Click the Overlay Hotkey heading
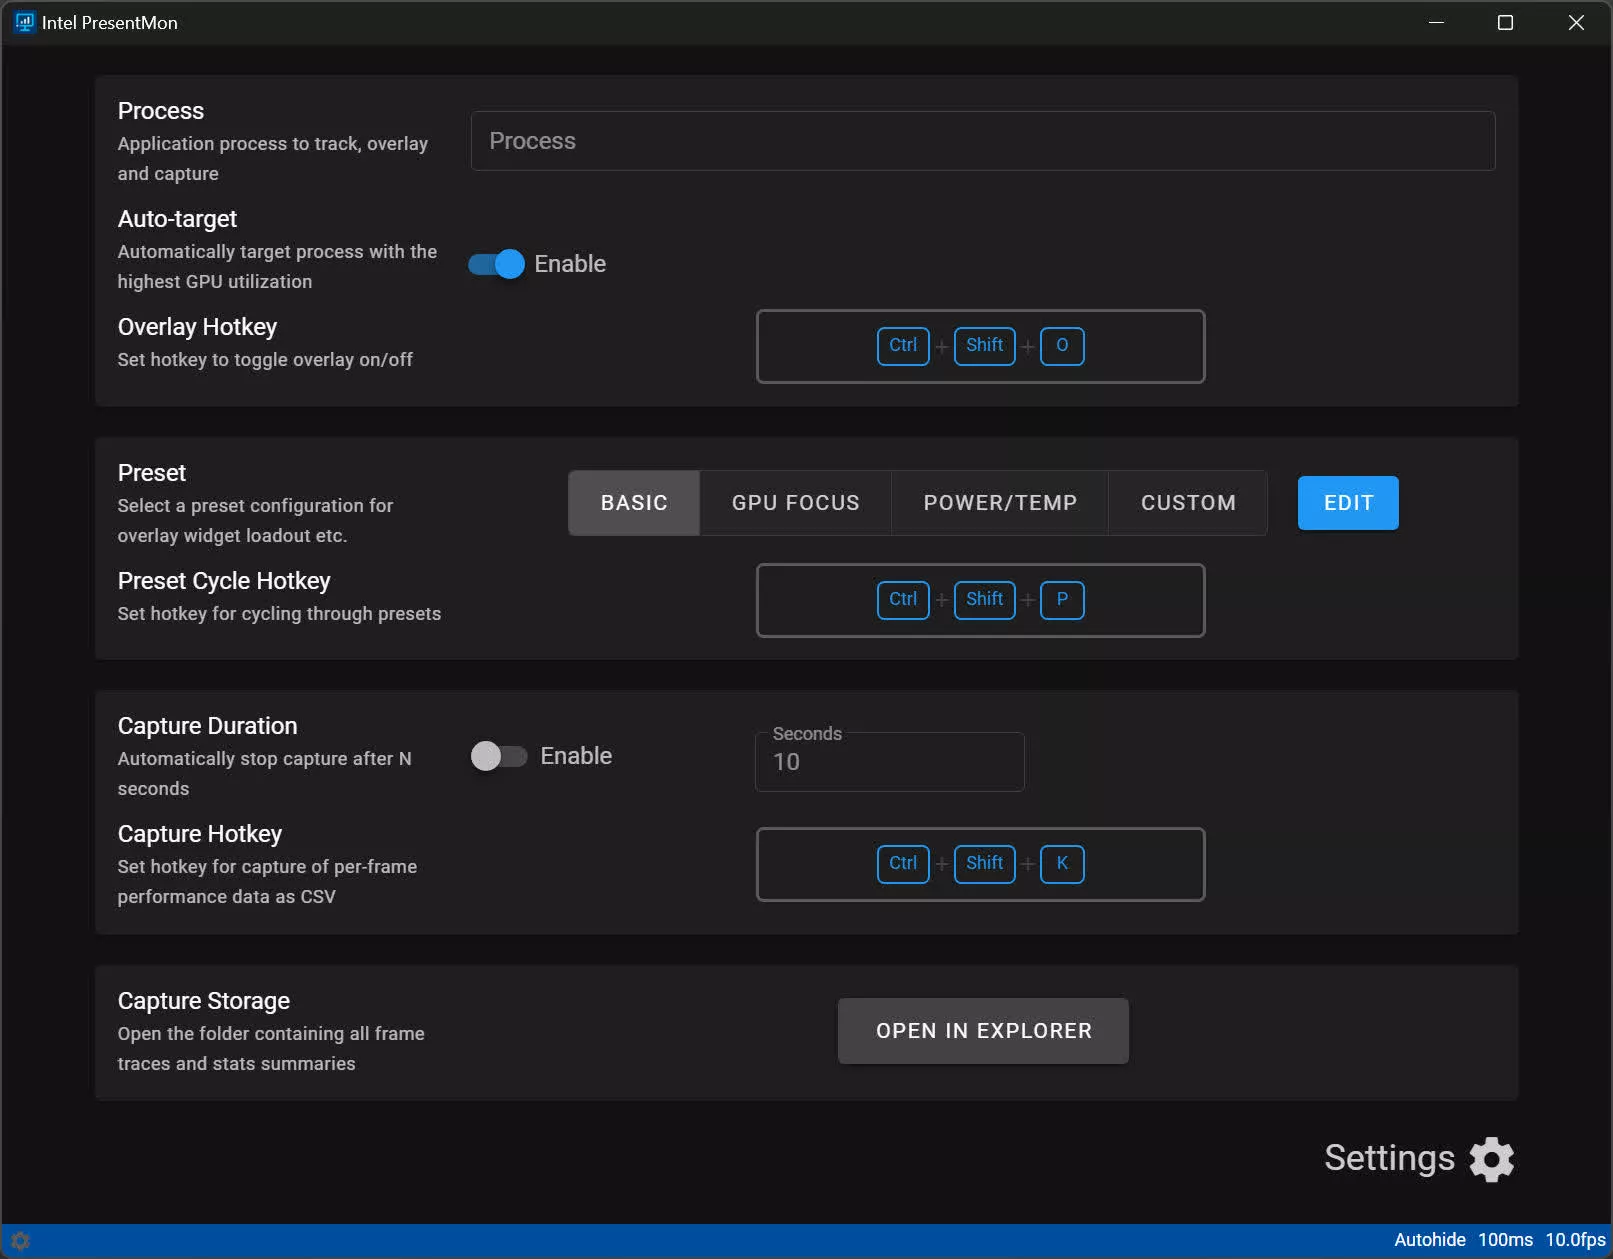This screenshot has width=1613, height=1259. tap(197, 327)
